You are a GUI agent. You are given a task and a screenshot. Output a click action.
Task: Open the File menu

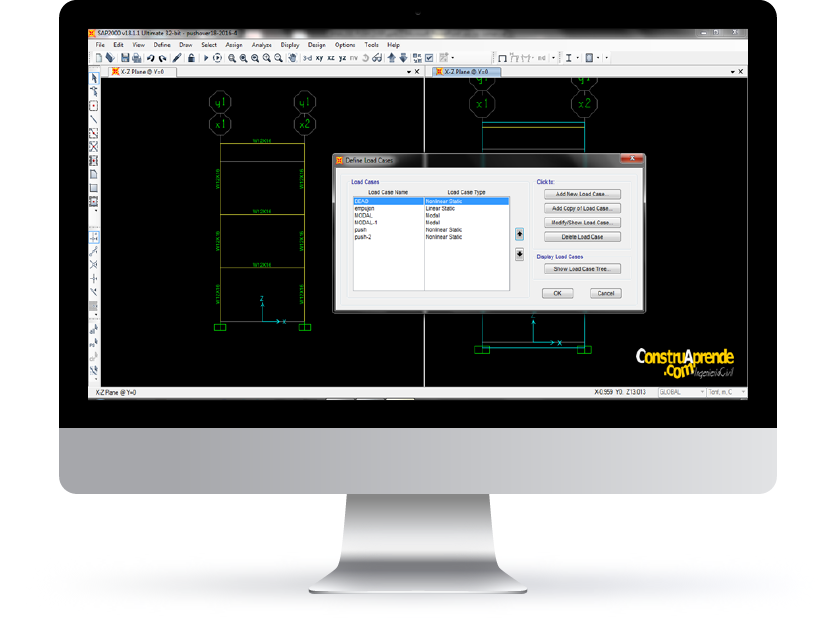[x=100, y=45]
